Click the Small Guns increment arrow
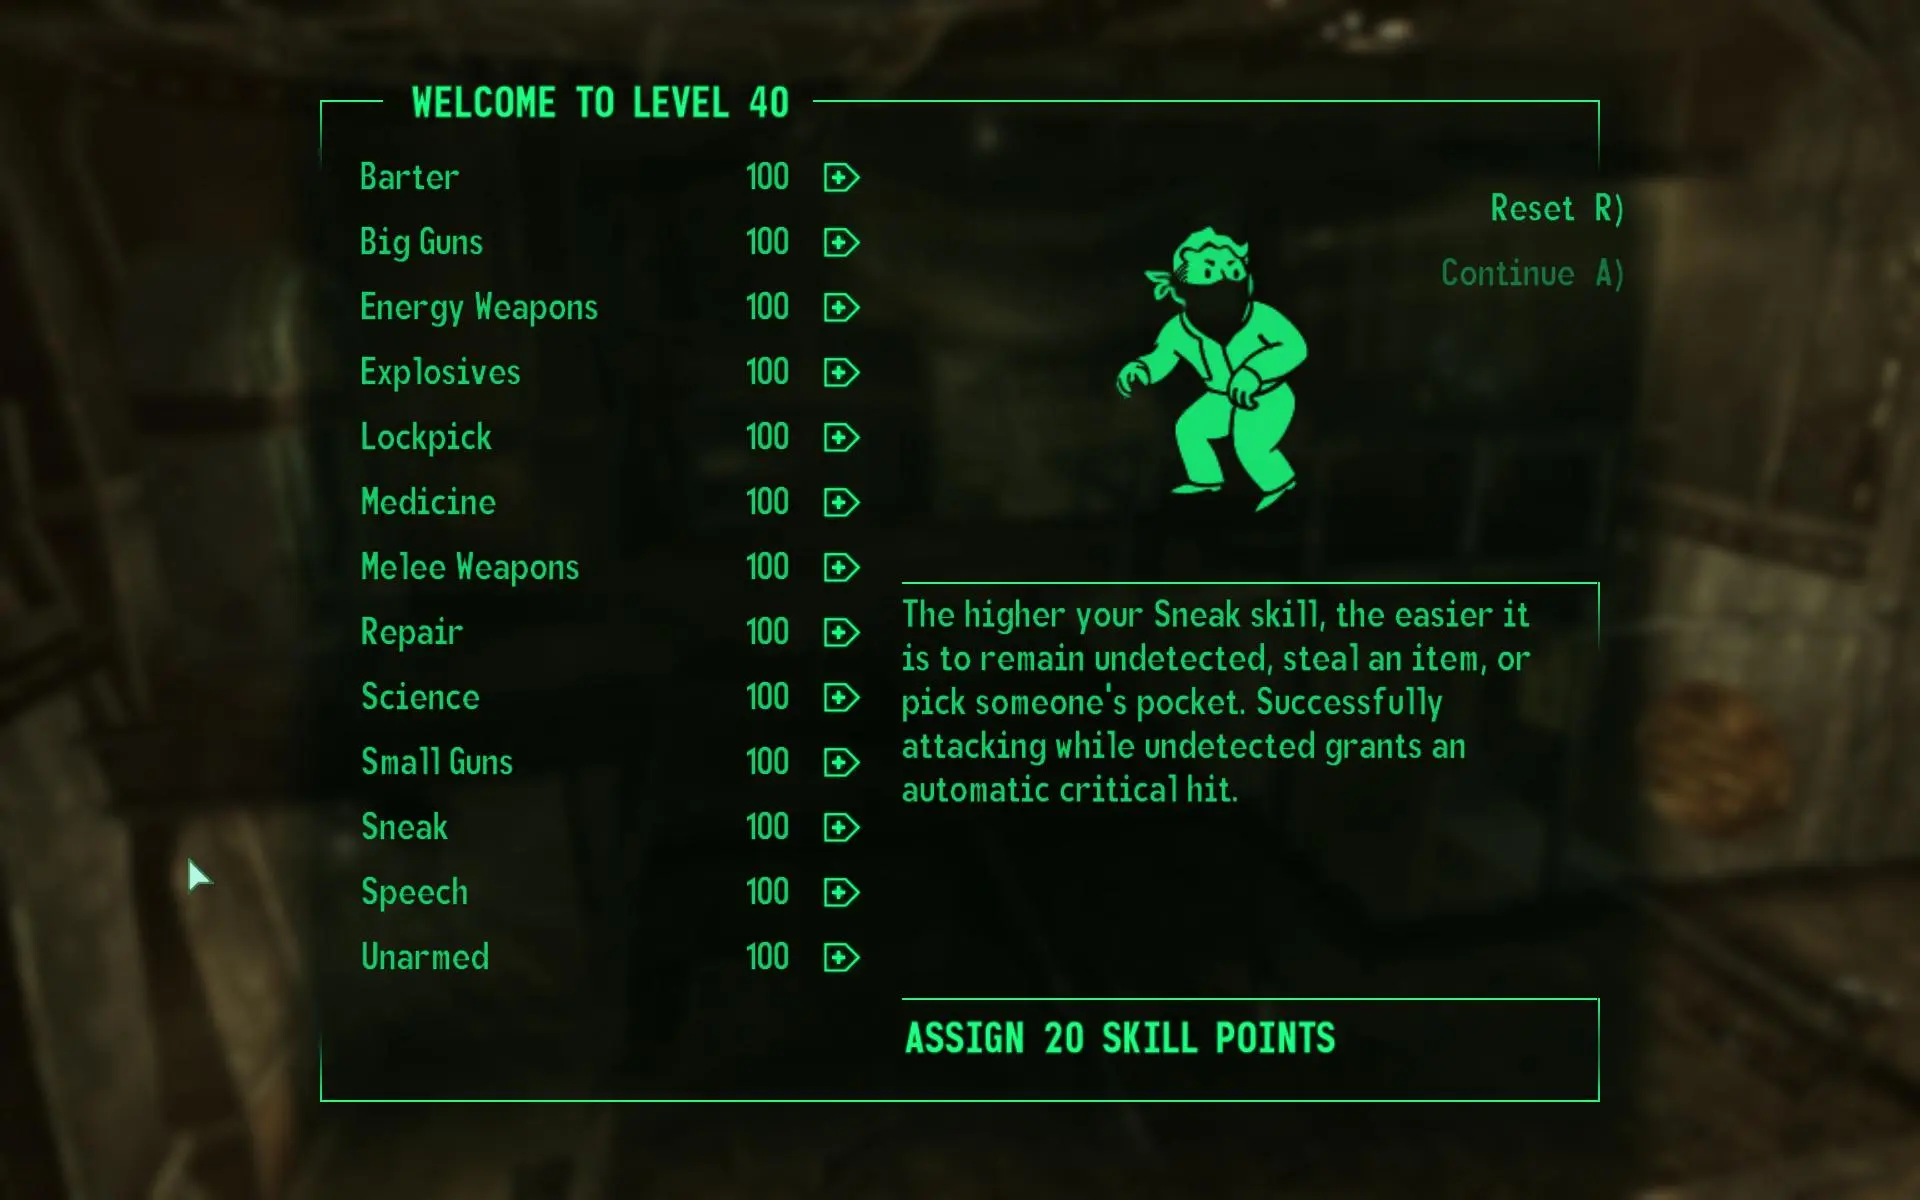This screenshot has height=1200, width=1920. pos(840,762)
